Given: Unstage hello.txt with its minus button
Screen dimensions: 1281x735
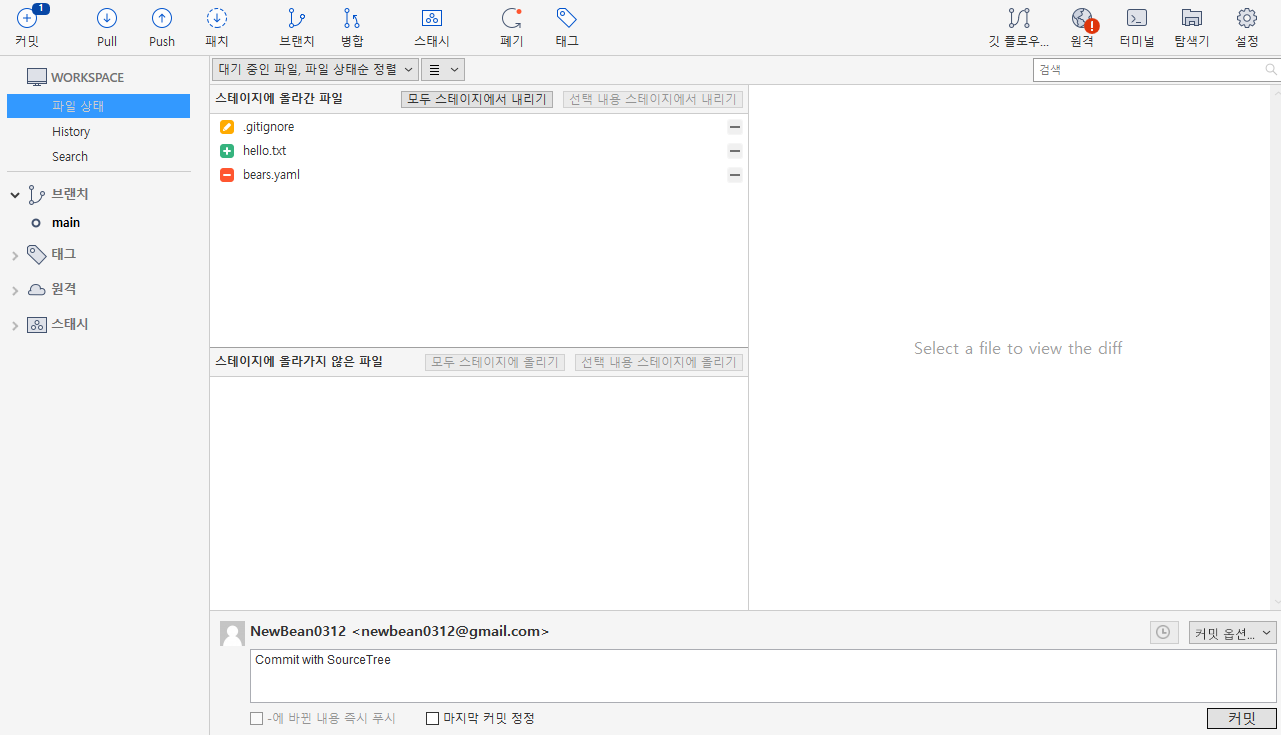Looking at the screenshot, I should [735, 151].
